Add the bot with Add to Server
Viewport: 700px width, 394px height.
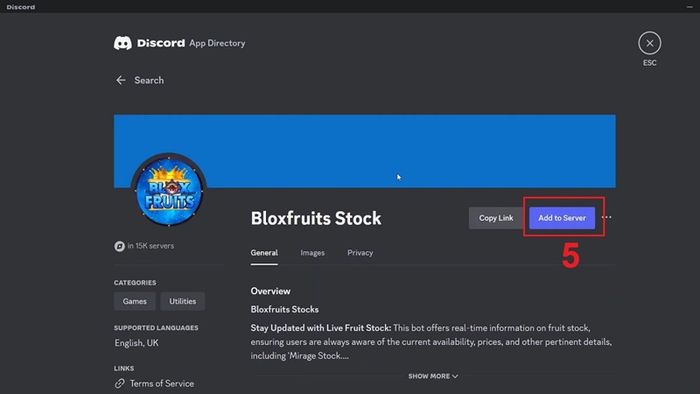pyautogui.click(x=562, y=218)
